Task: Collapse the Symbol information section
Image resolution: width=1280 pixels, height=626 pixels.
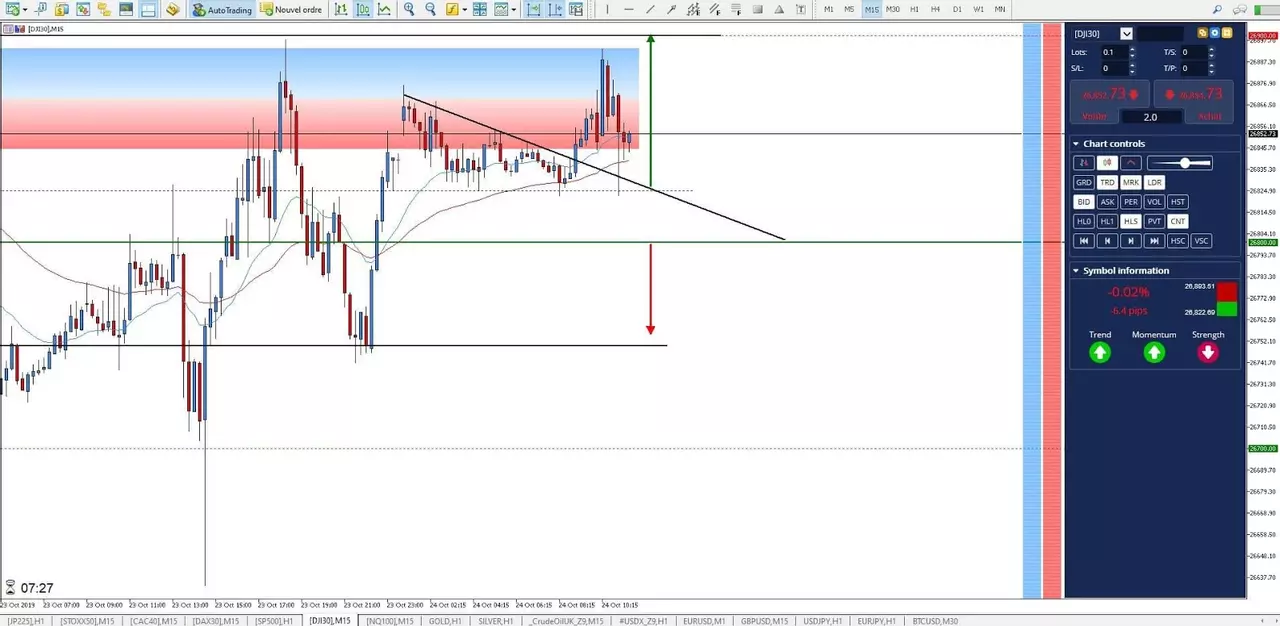Action: coord(1076,271)
